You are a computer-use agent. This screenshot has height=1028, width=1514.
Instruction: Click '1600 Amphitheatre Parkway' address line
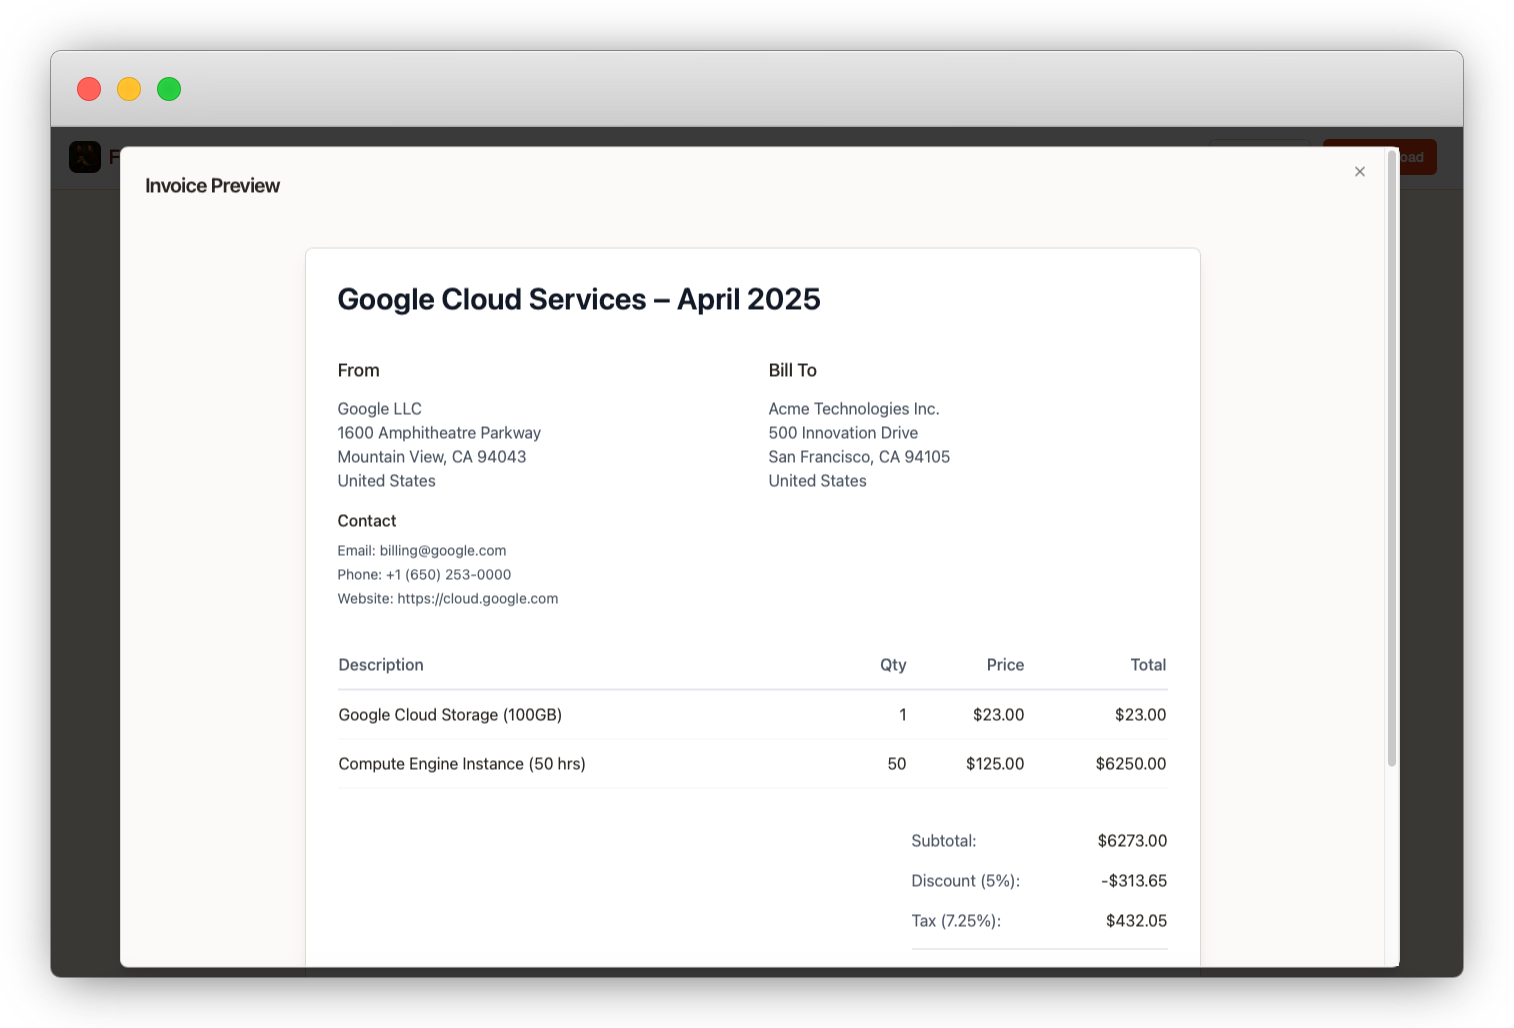439,433
